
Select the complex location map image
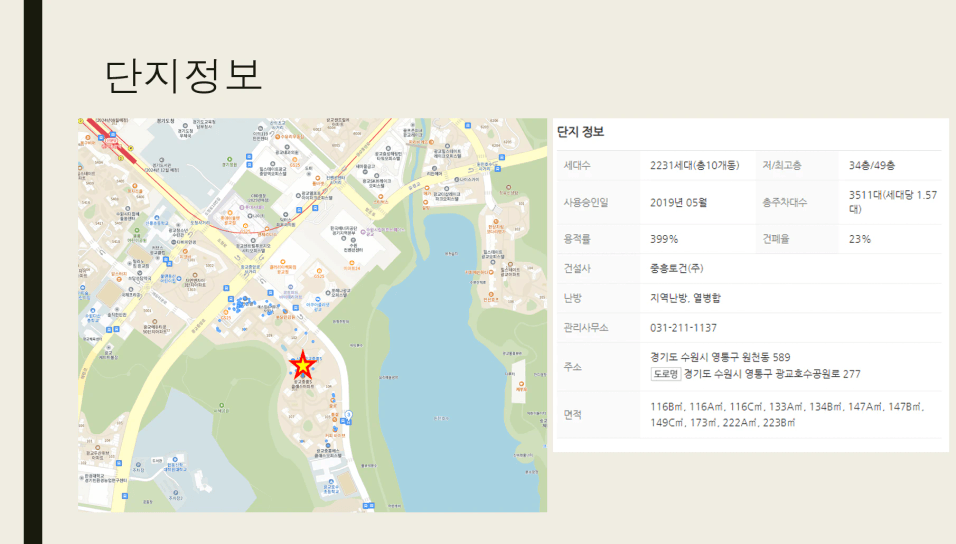click(x=312, y=315)
